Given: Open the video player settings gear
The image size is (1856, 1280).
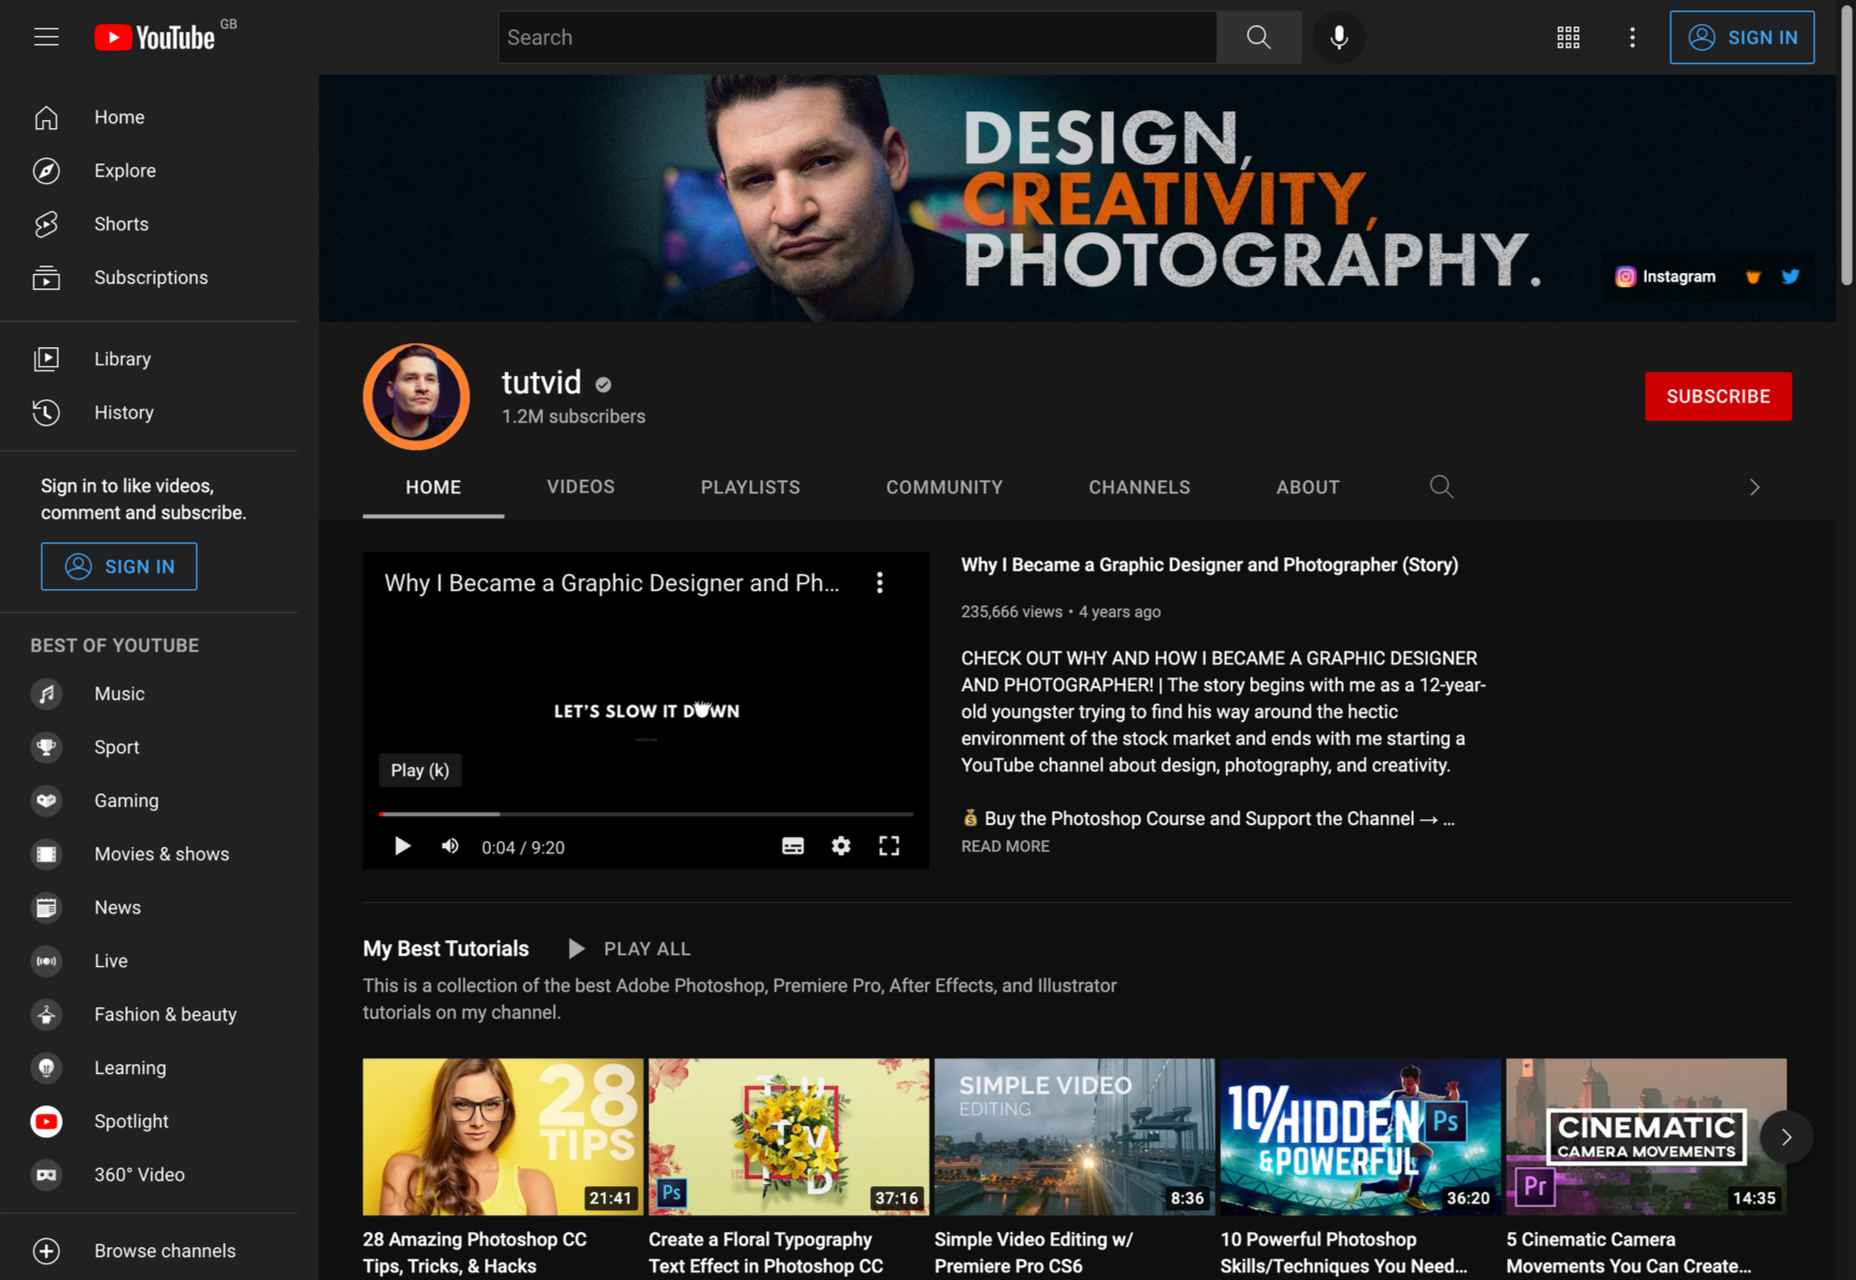Looking at the screenshot, I should (841, 846).
